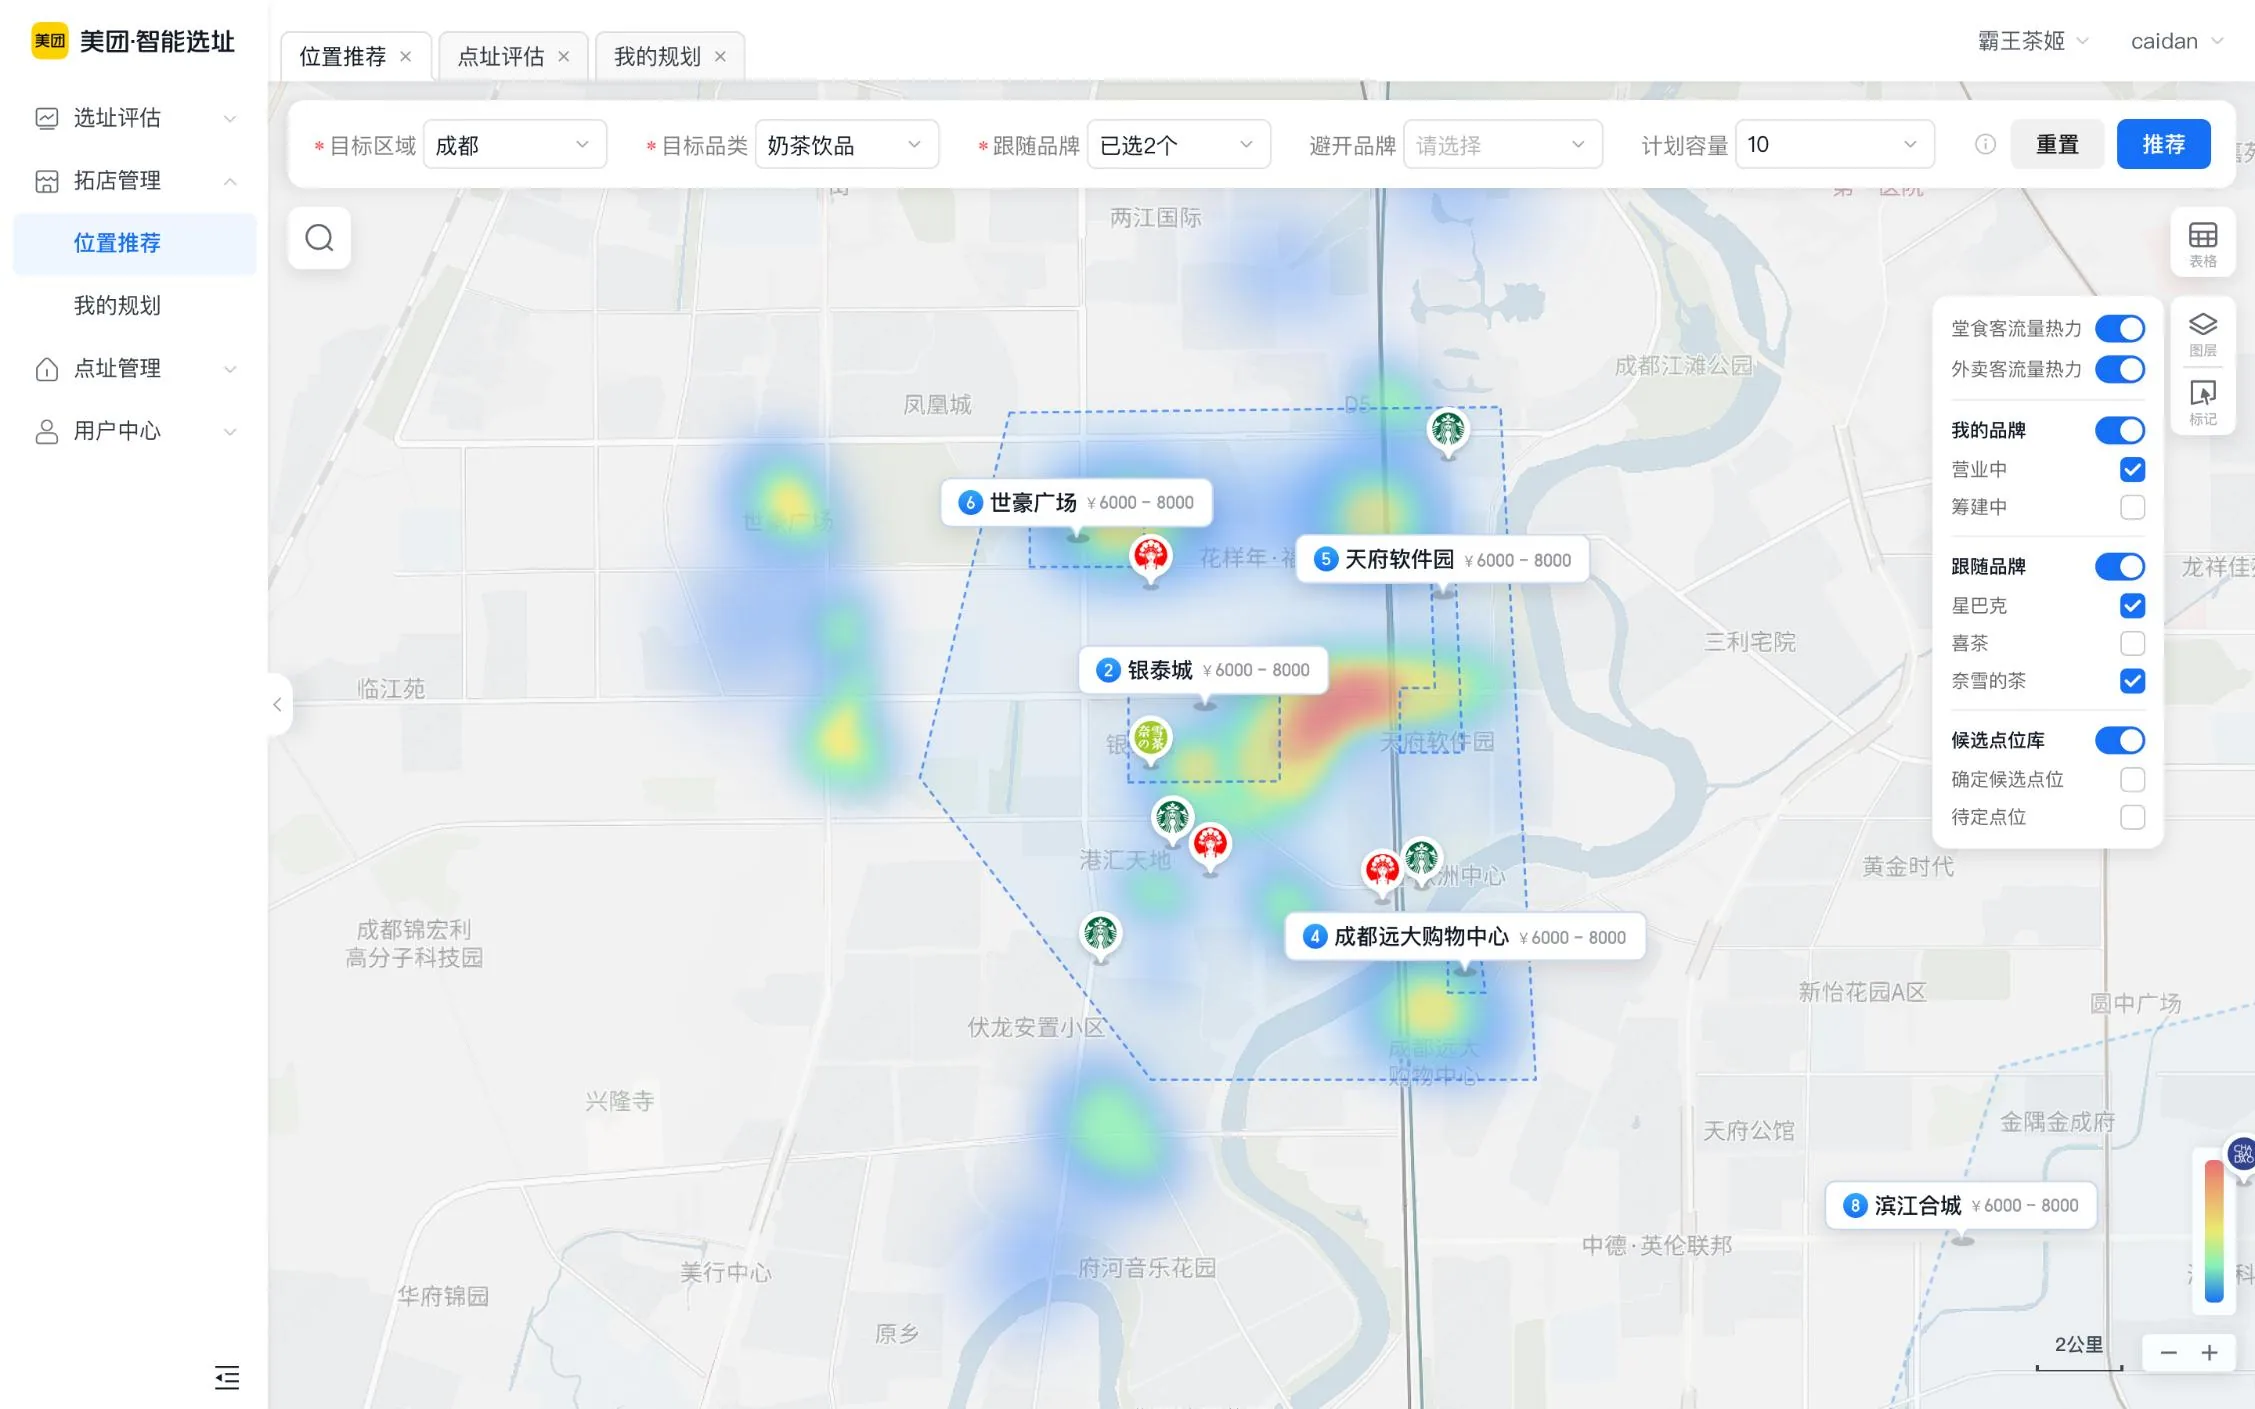Open the 目标区域 成都 dropdown
Screen dimensions: 2255x1409
515,145
